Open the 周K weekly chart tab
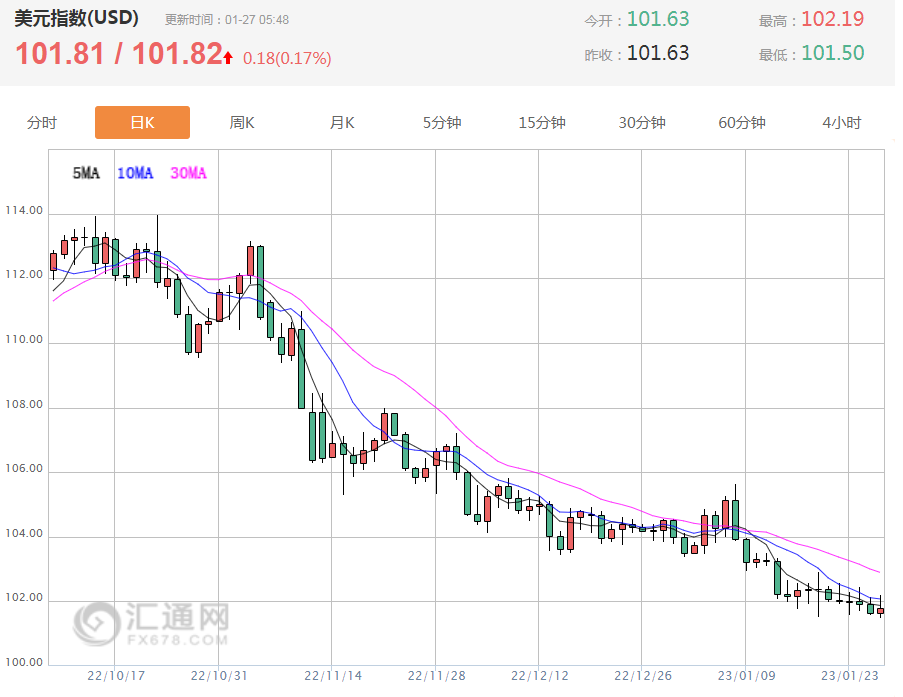The image size is (903, 697). coord(242,123)
